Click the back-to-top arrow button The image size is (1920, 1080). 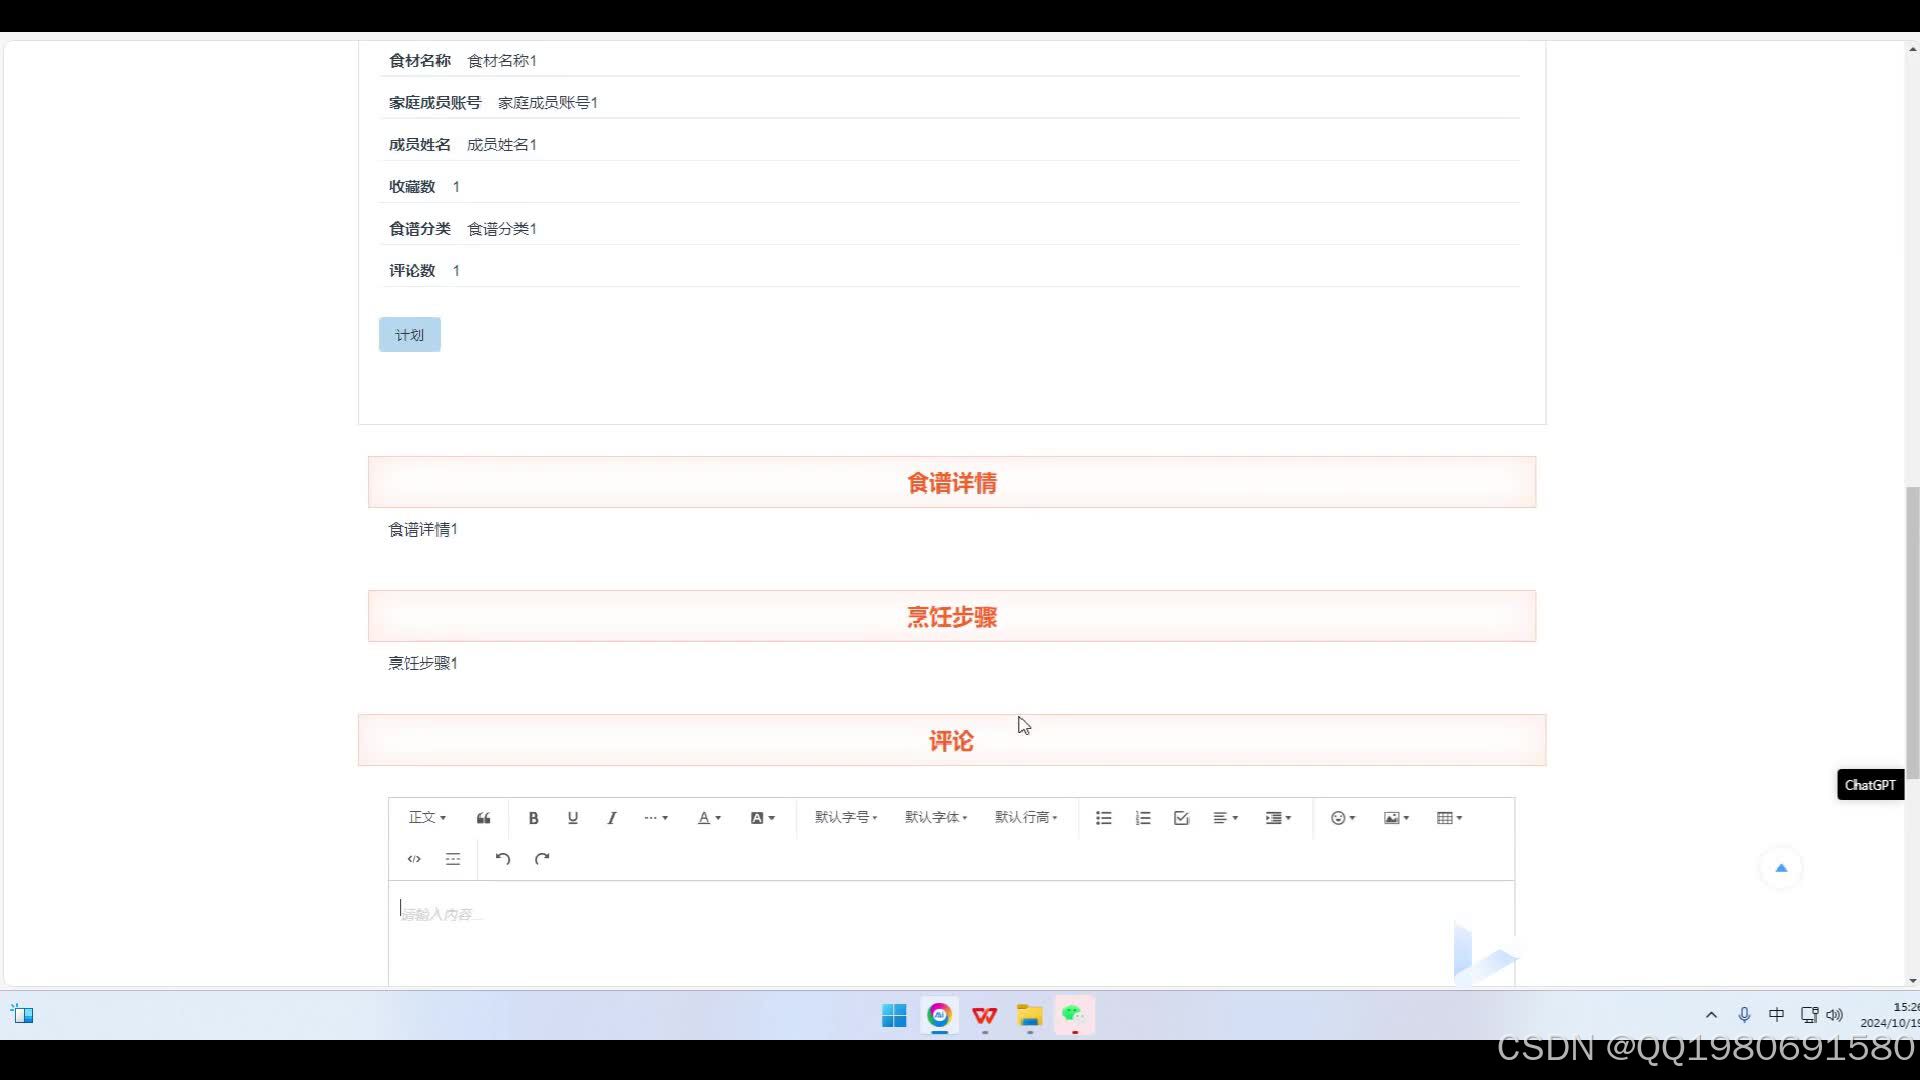coord(1780,867)
